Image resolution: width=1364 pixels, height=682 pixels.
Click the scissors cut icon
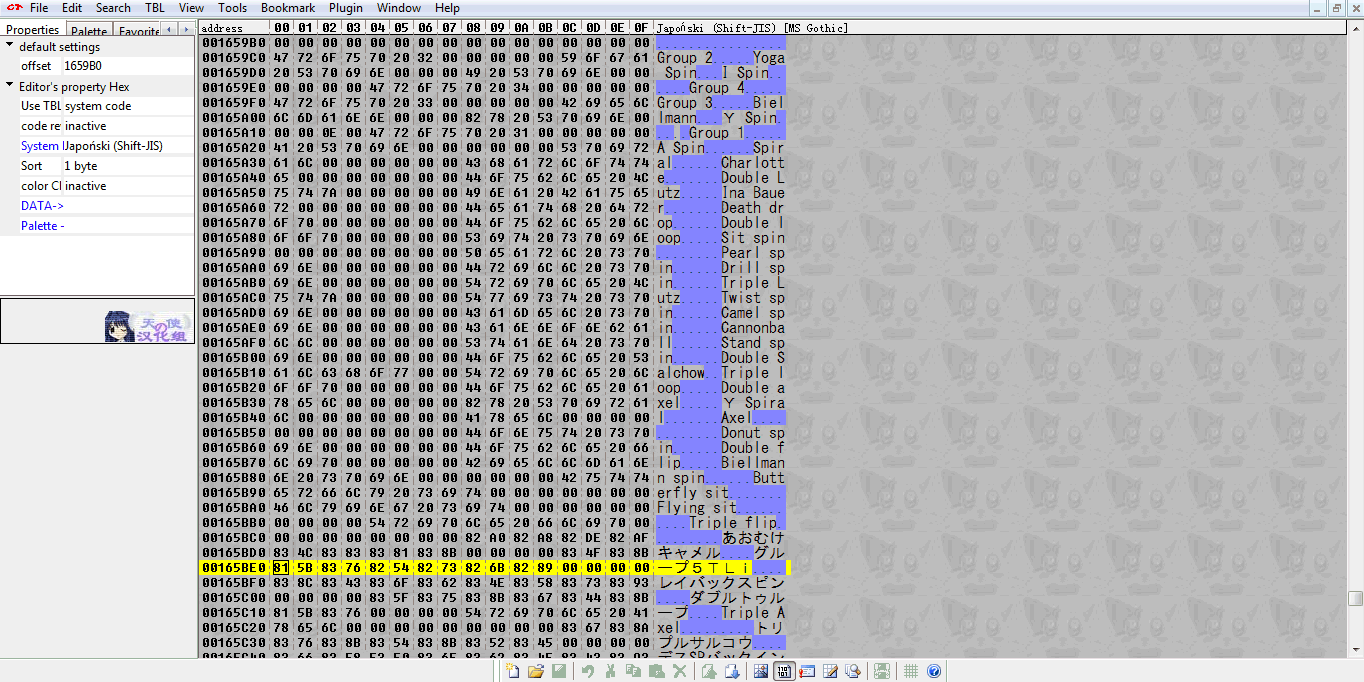(610, 671)
